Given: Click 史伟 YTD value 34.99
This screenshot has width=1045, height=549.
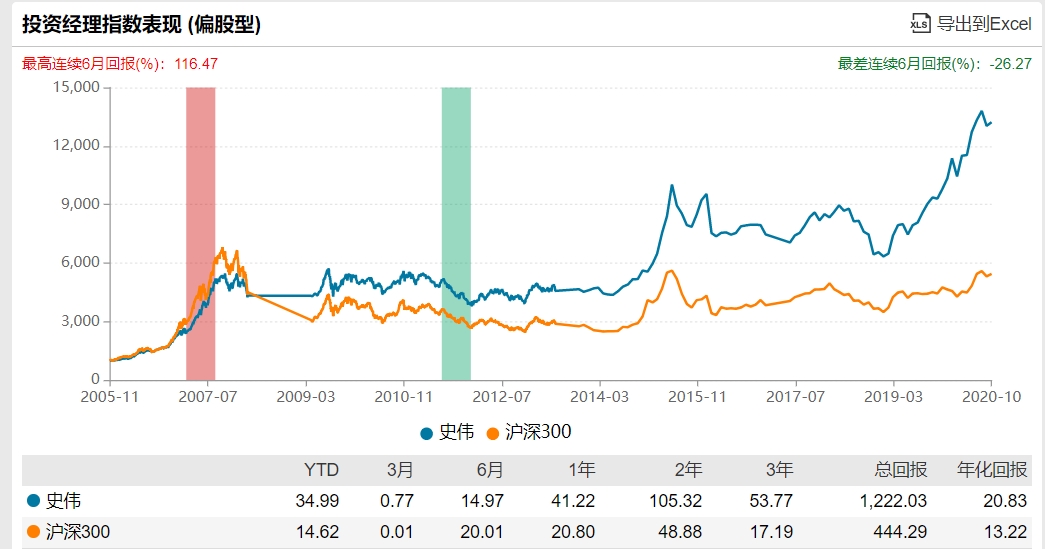Looking at the screenshot, I should tap(317, 501).
